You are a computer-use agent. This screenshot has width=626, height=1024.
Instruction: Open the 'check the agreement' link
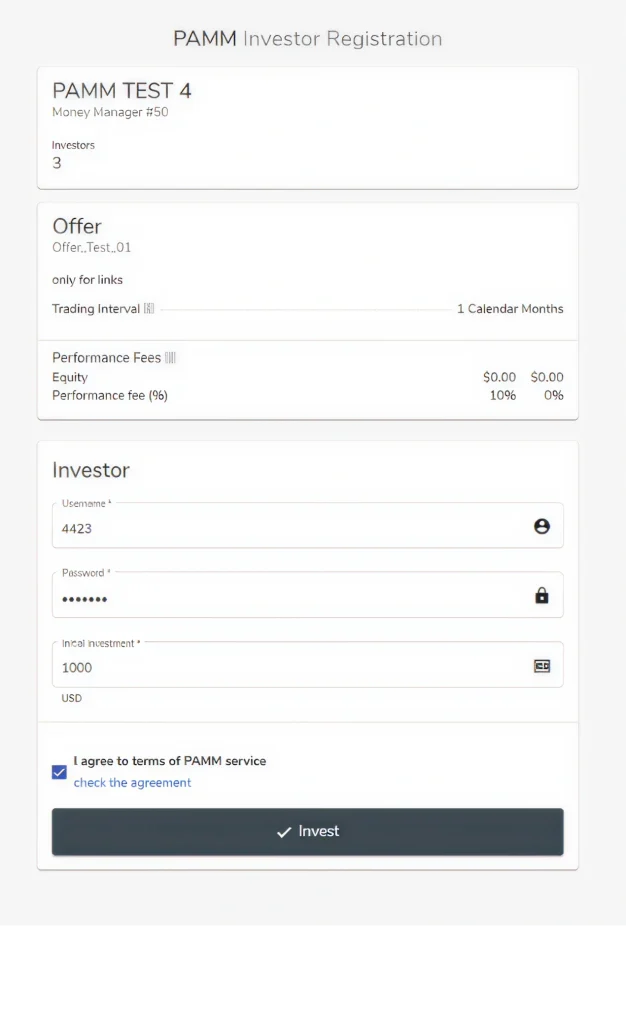click(132, 782)
